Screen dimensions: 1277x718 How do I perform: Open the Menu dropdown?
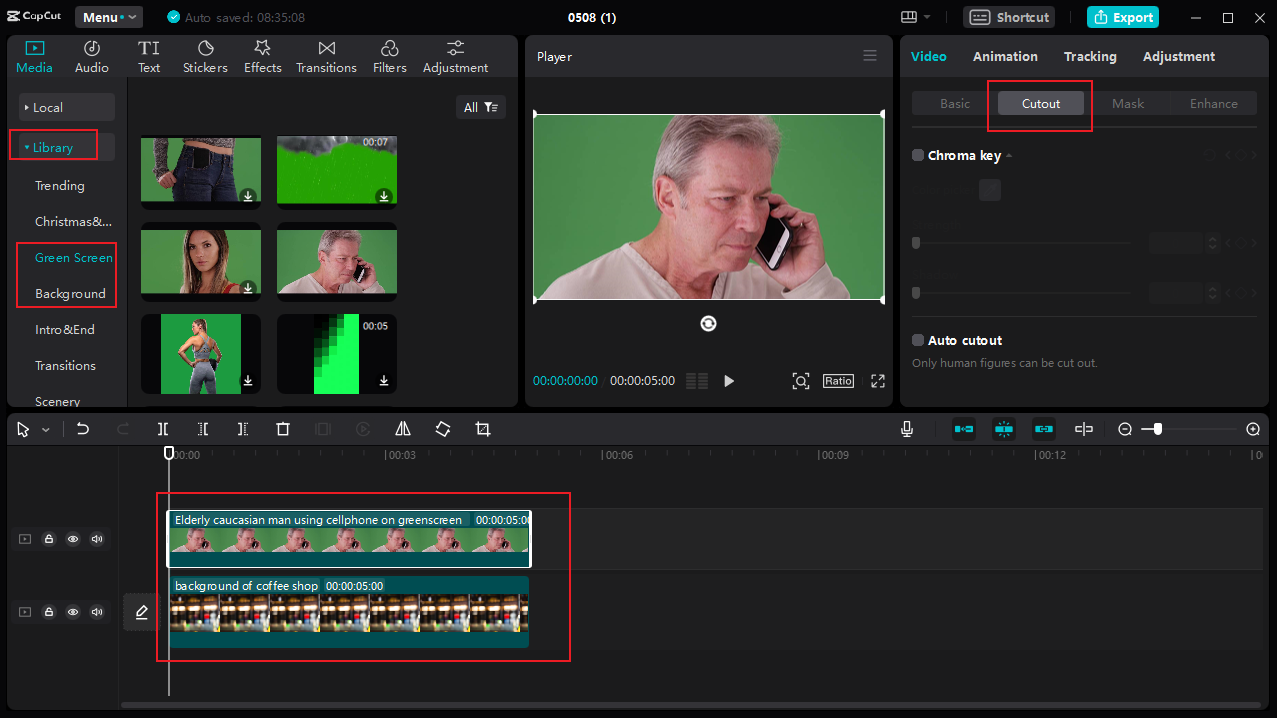(x=108, y=17)
